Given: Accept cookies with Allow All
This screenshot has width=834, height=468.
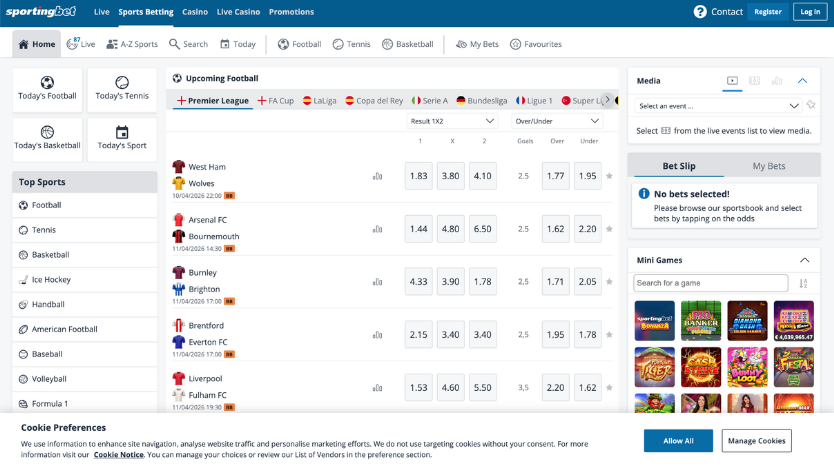Looking at the screenshot, I should (678, 441).
